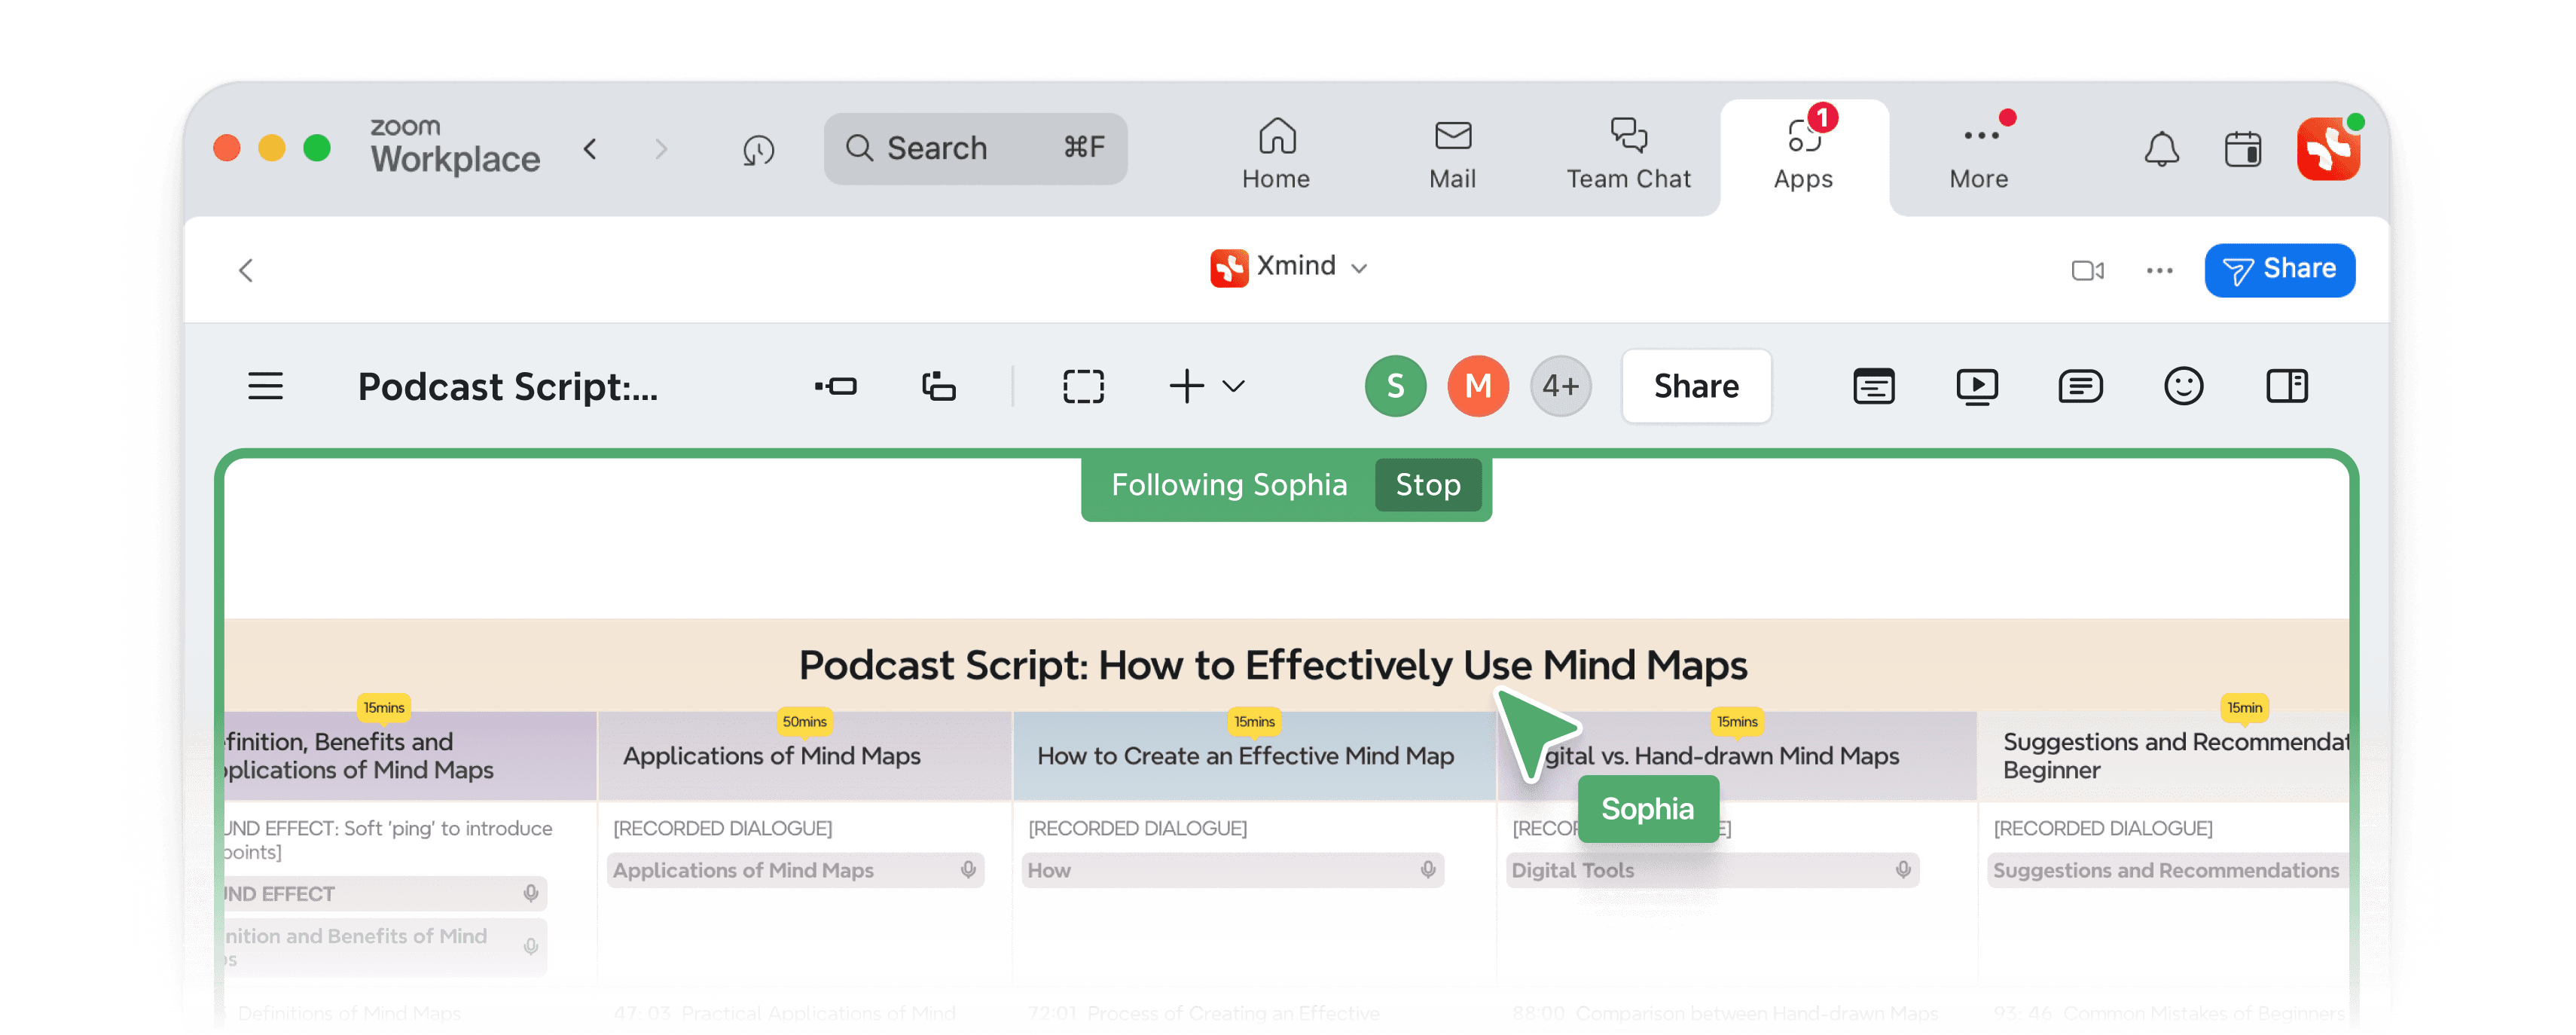The image size is (2576, 1035).
Task: Open the profile avatar in the top-right
Action: tap(2328, 149)
